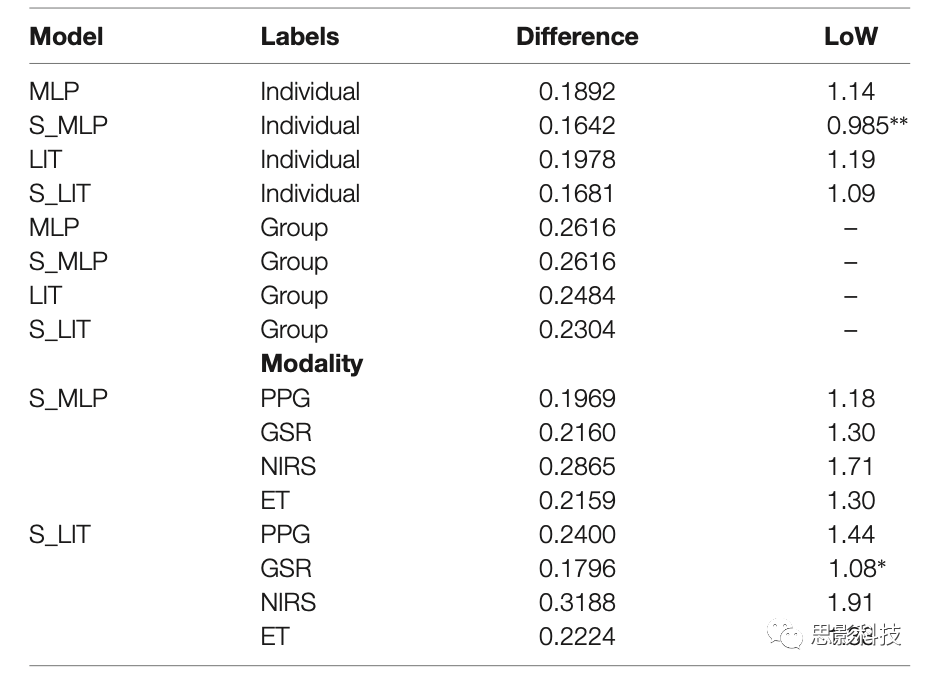
Task: Select the LoW value 1.14
Action: click(850, 92)
